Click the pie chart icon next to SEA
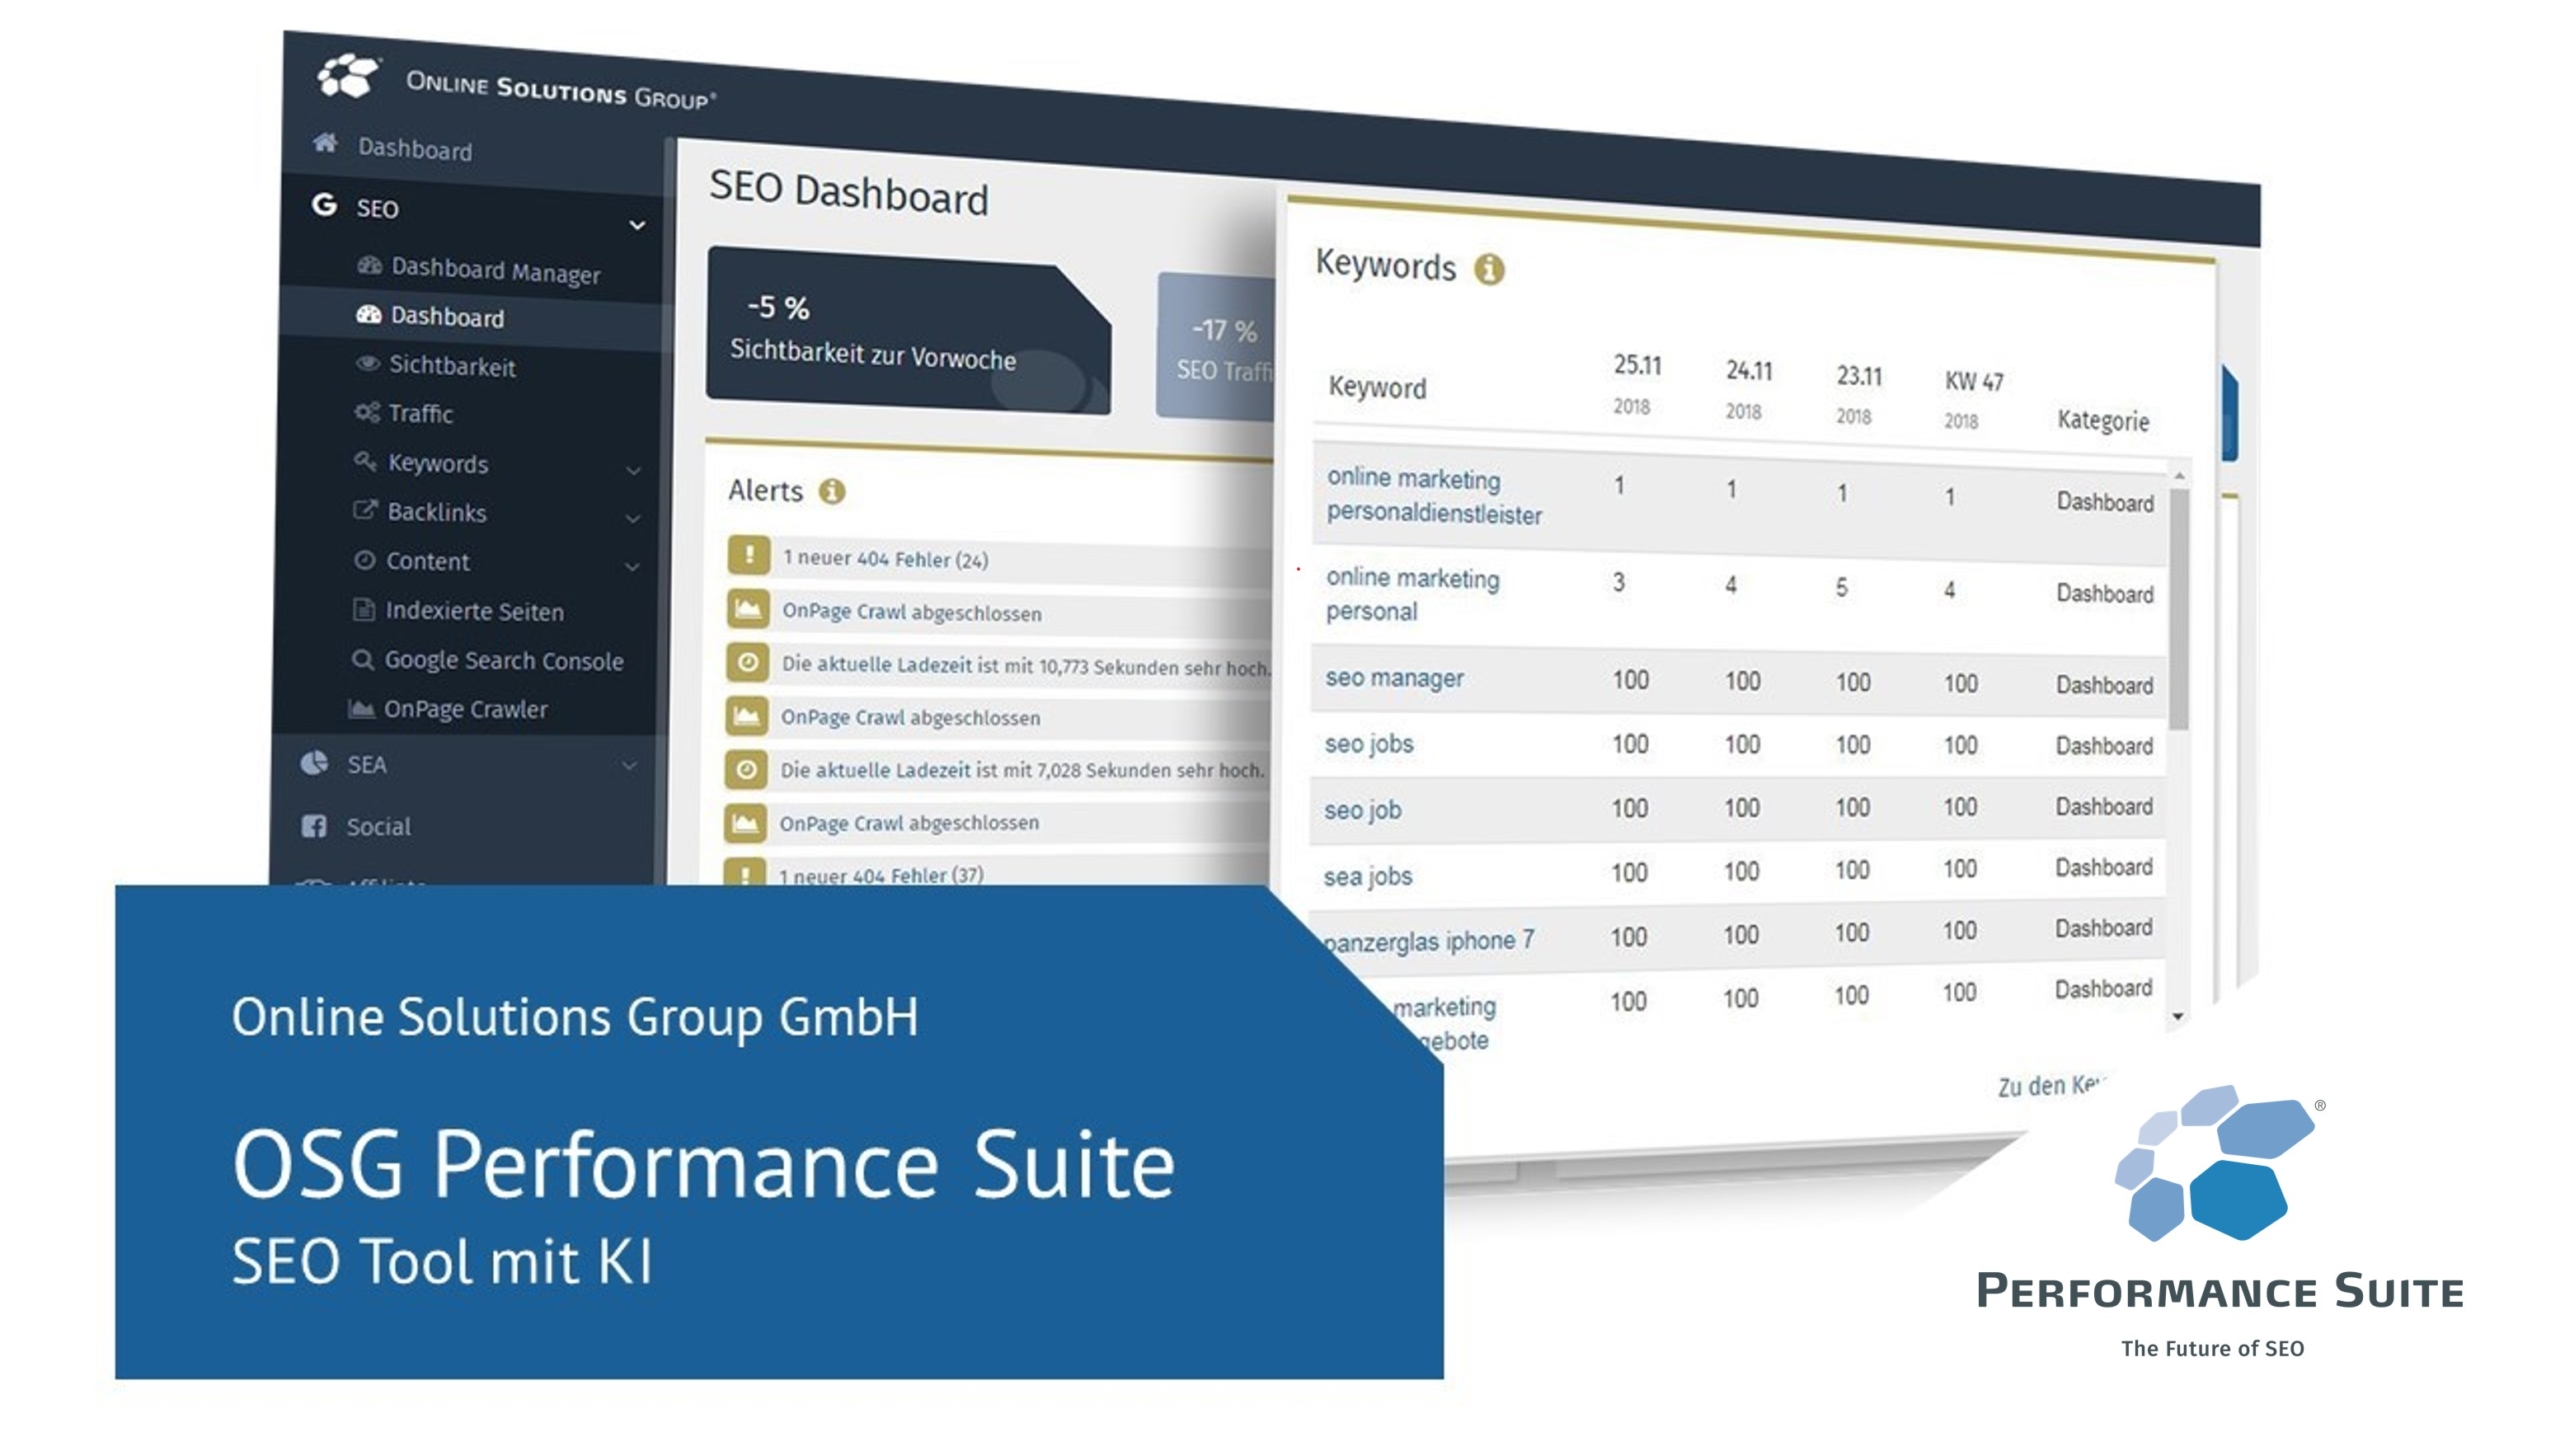Viewport: 2560px width, 1437px height. click(x=314, y=763)
